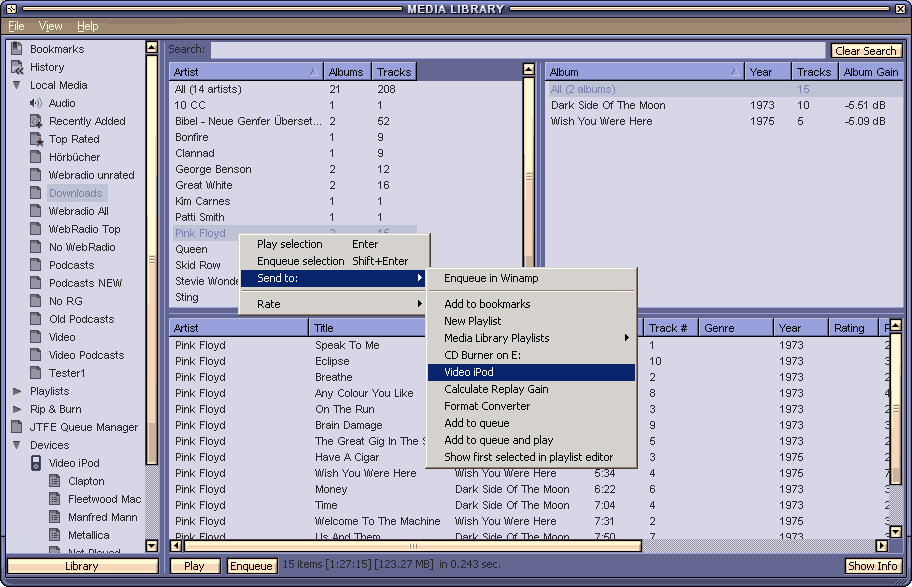
Task: Choose Add to bookmarks
Action: pyautogui.click(x=531, y=304)
